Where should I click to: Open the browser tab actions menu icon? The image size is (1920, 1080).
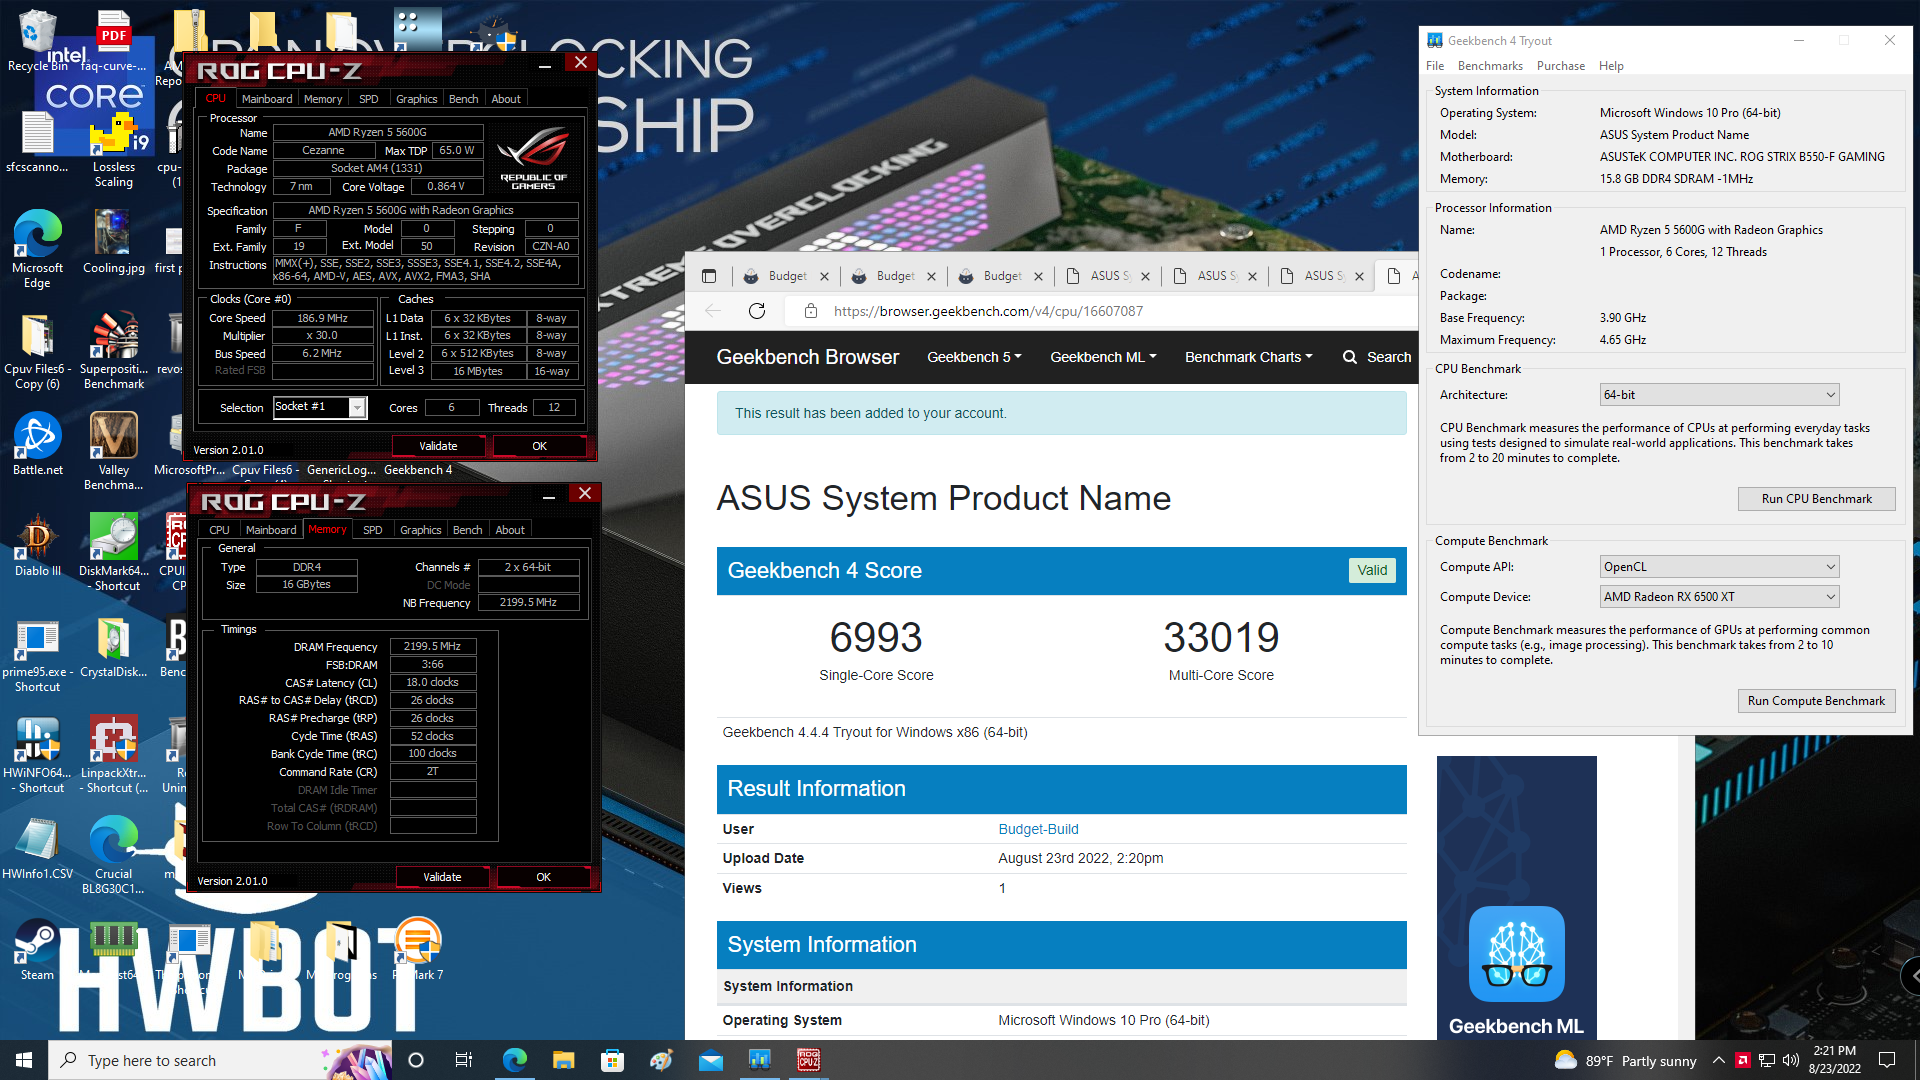[709, 276]
